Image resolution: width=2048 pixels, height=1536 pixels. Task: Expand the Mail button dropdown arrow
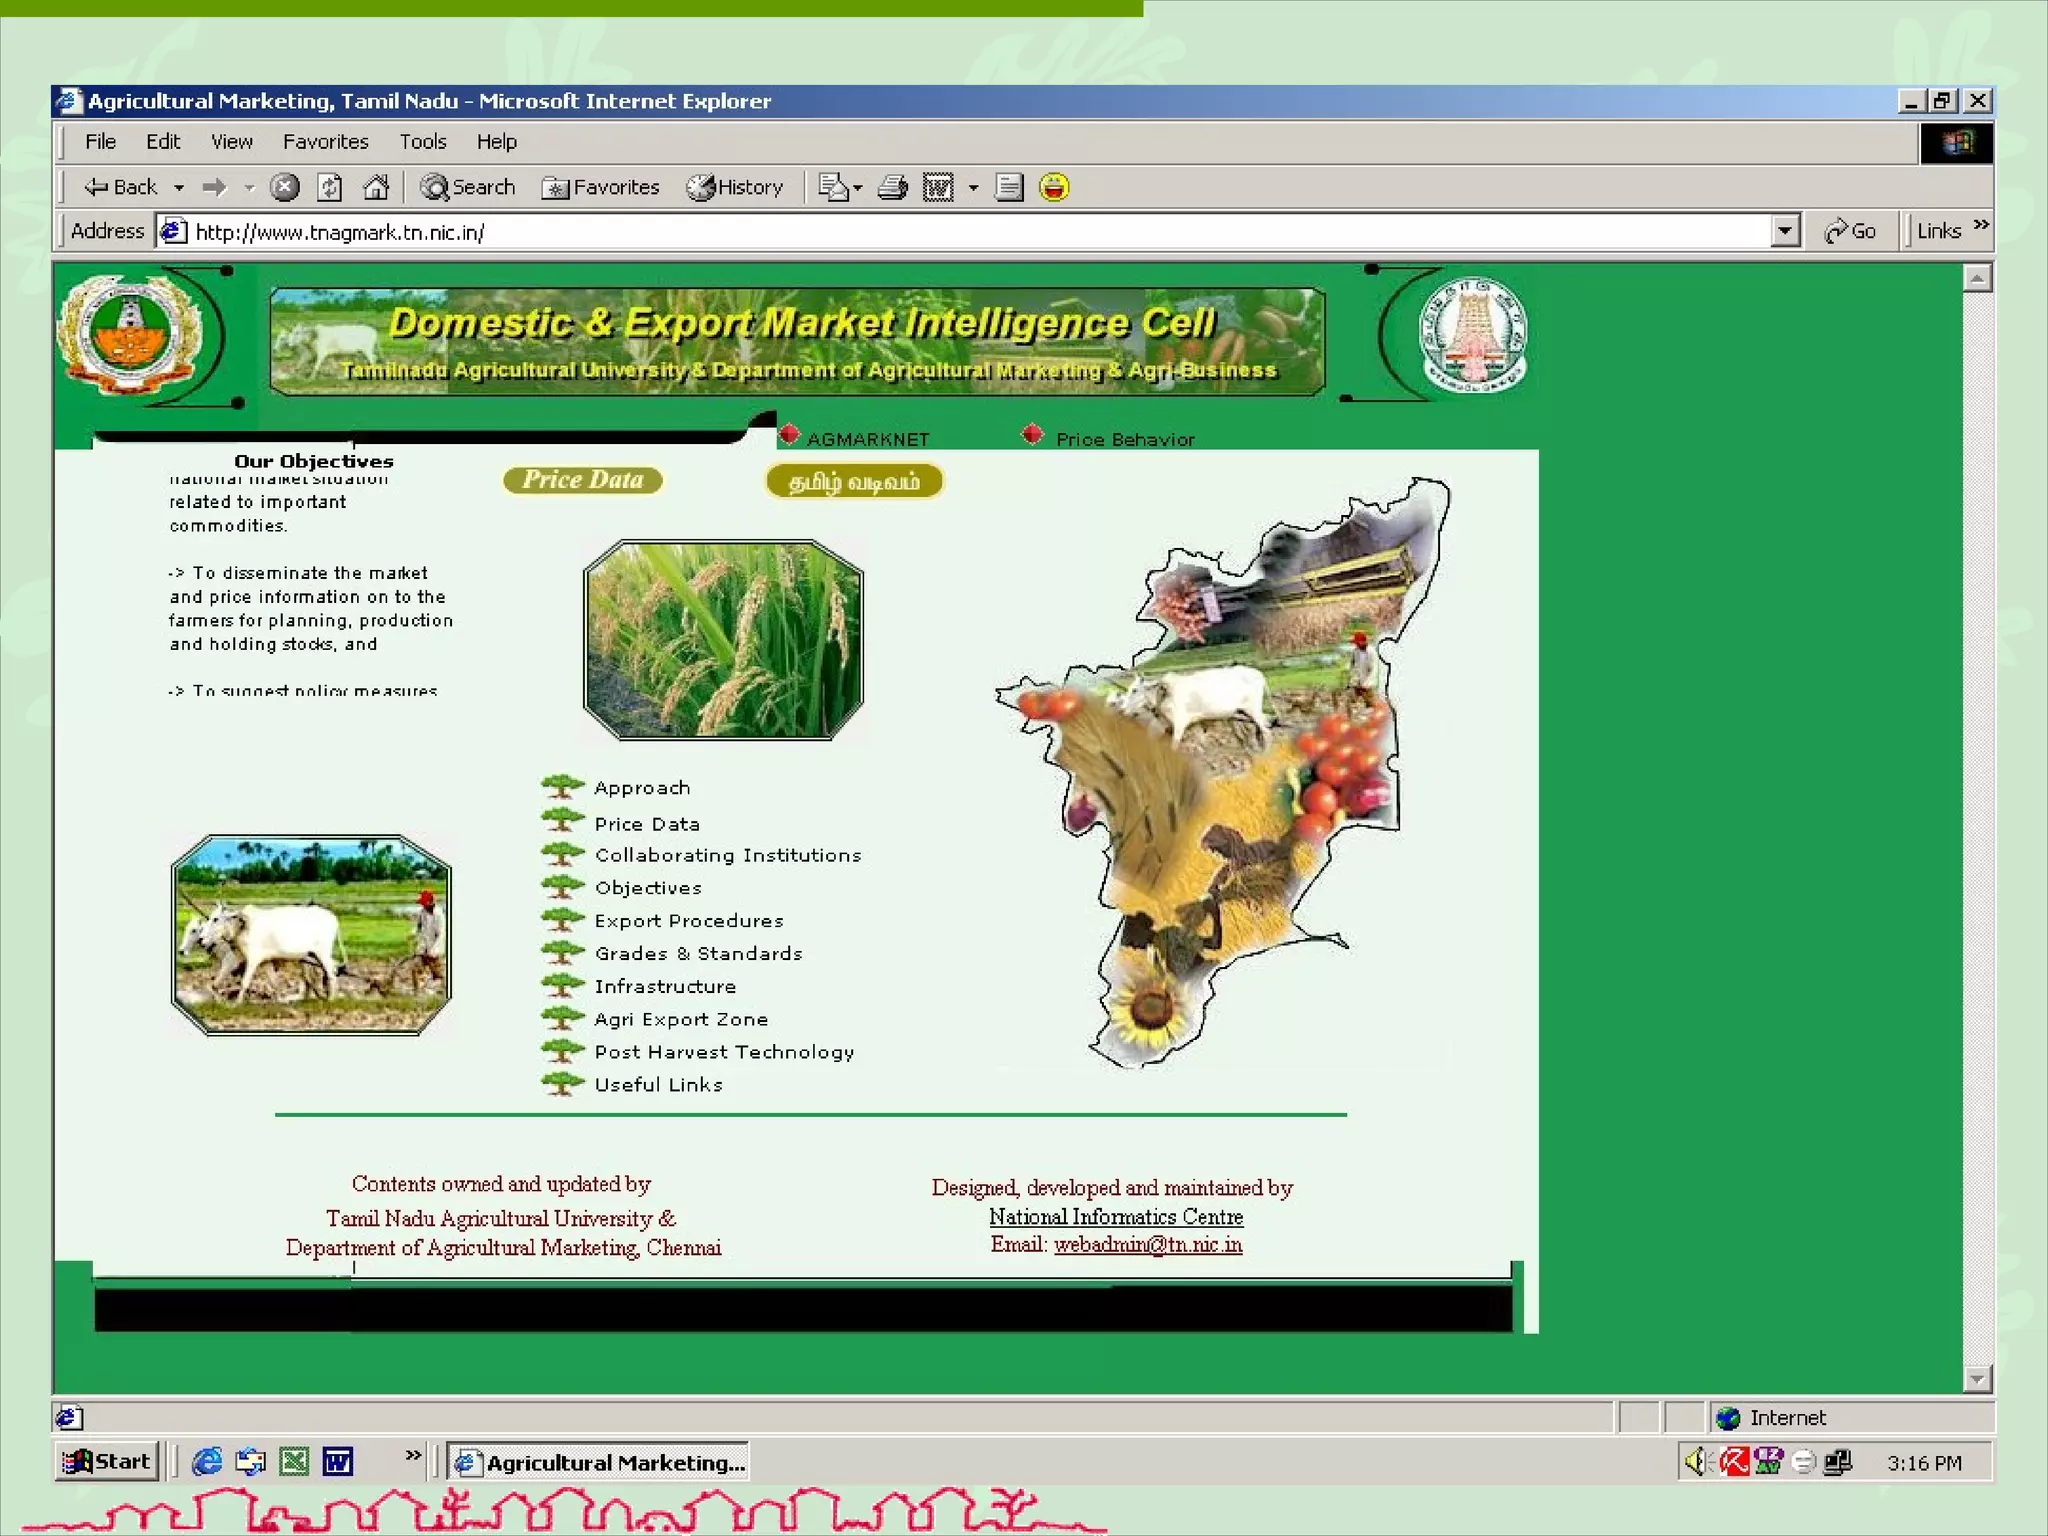tap(857, 187)
